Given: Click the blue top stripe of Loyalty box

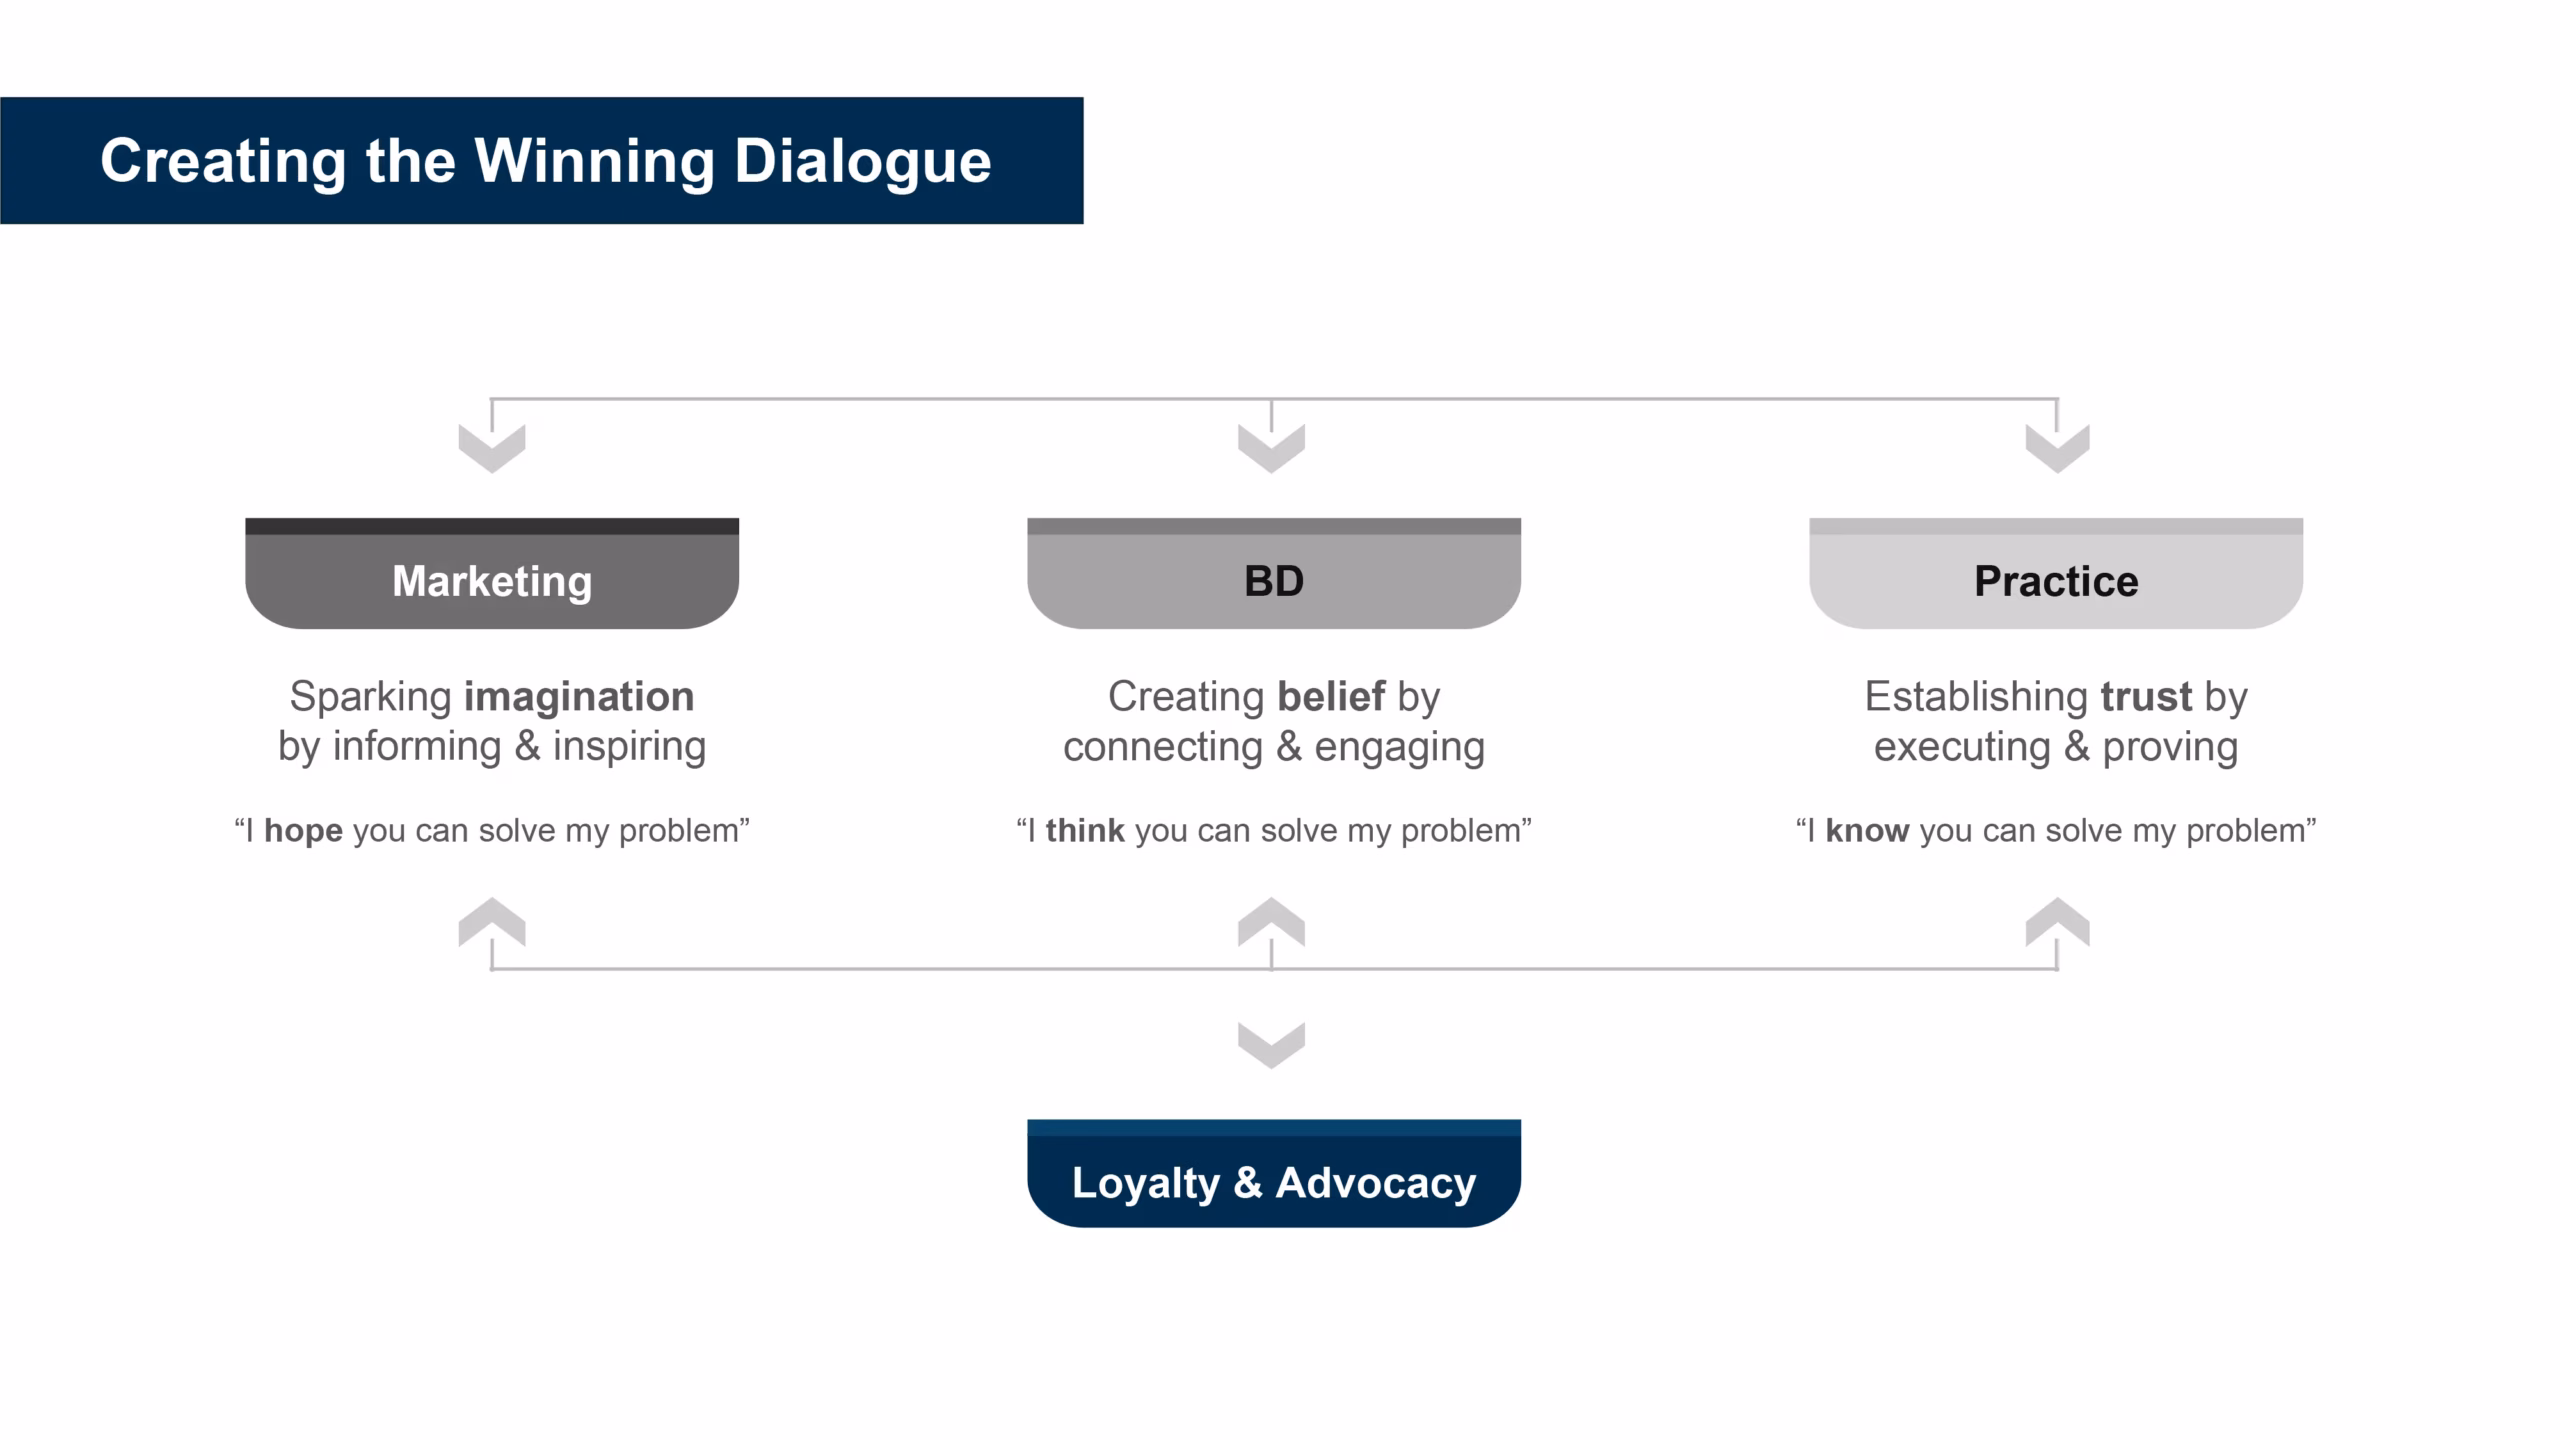Looking at the screenshot, I should pos(1274,1127).
